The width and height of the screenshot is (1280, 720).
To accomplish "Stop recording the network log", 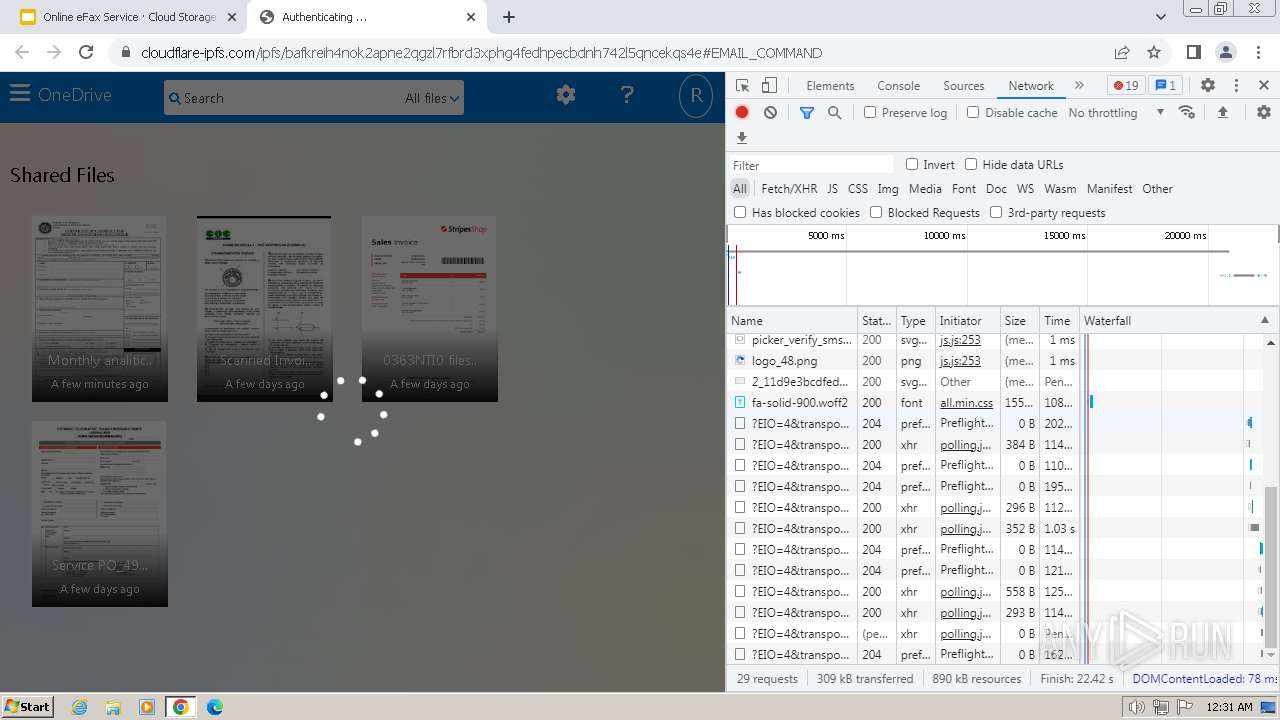I will [x=742, y=112].
